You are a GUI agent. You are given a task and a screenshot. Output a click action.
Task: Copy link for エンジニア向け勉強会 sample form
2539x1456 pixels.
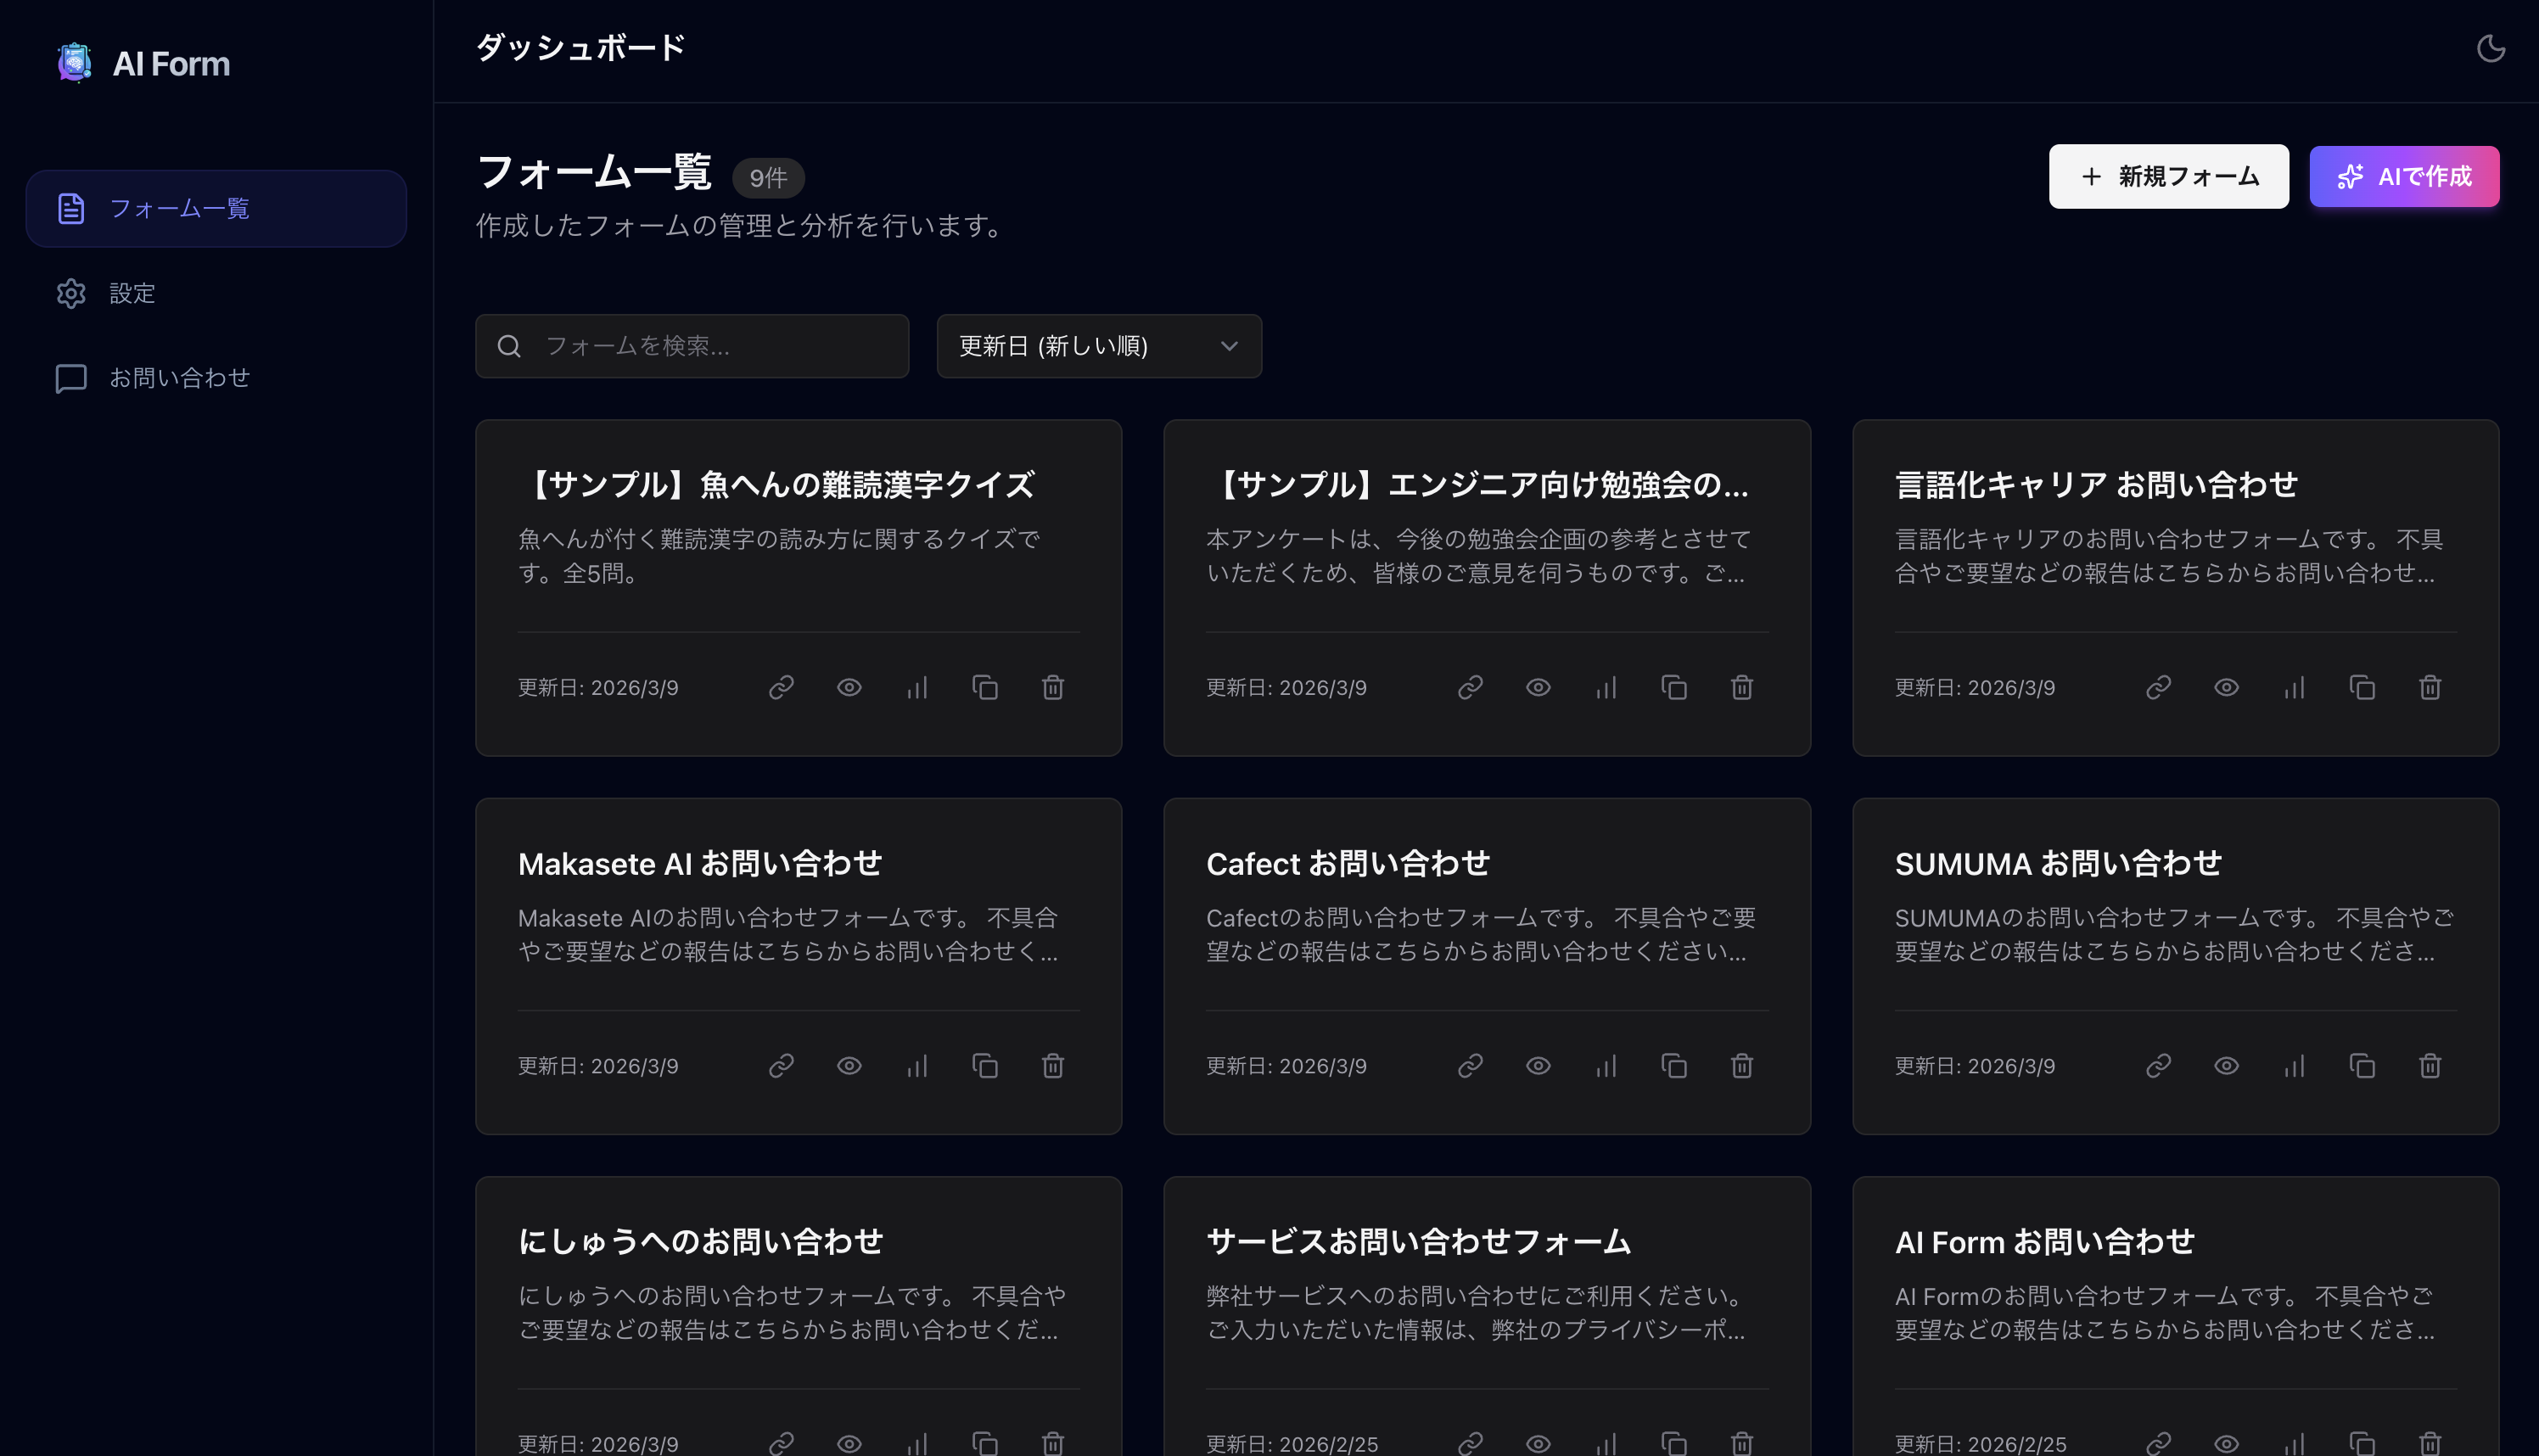(x=1470, y=688)
